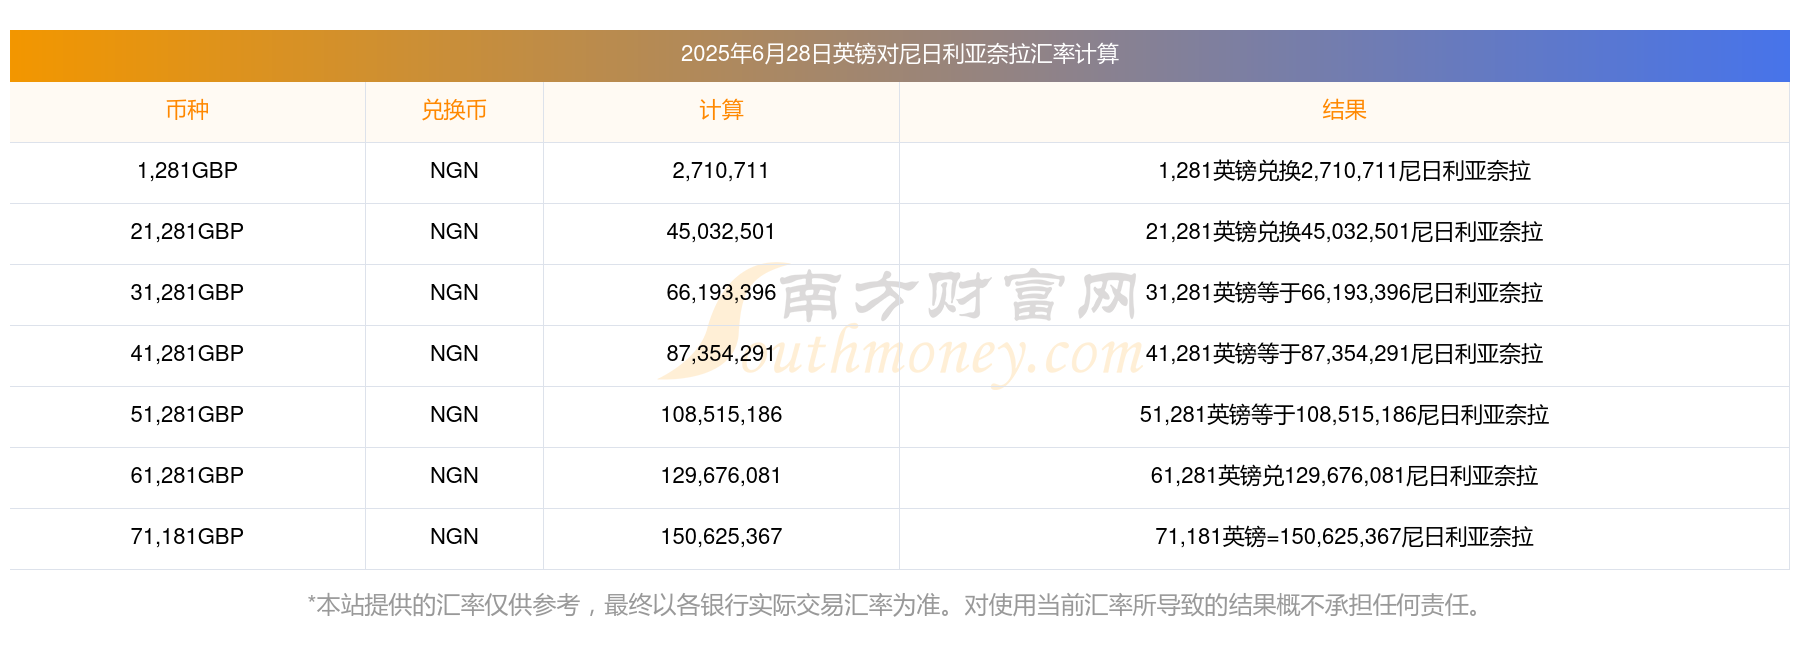Image resolution: width=1800 pixels, height=650 pixels.
Task: Click result 1,281英镑兑换2,710,711尼日利亚奈拉
Action: click(x=1344, y=171)
